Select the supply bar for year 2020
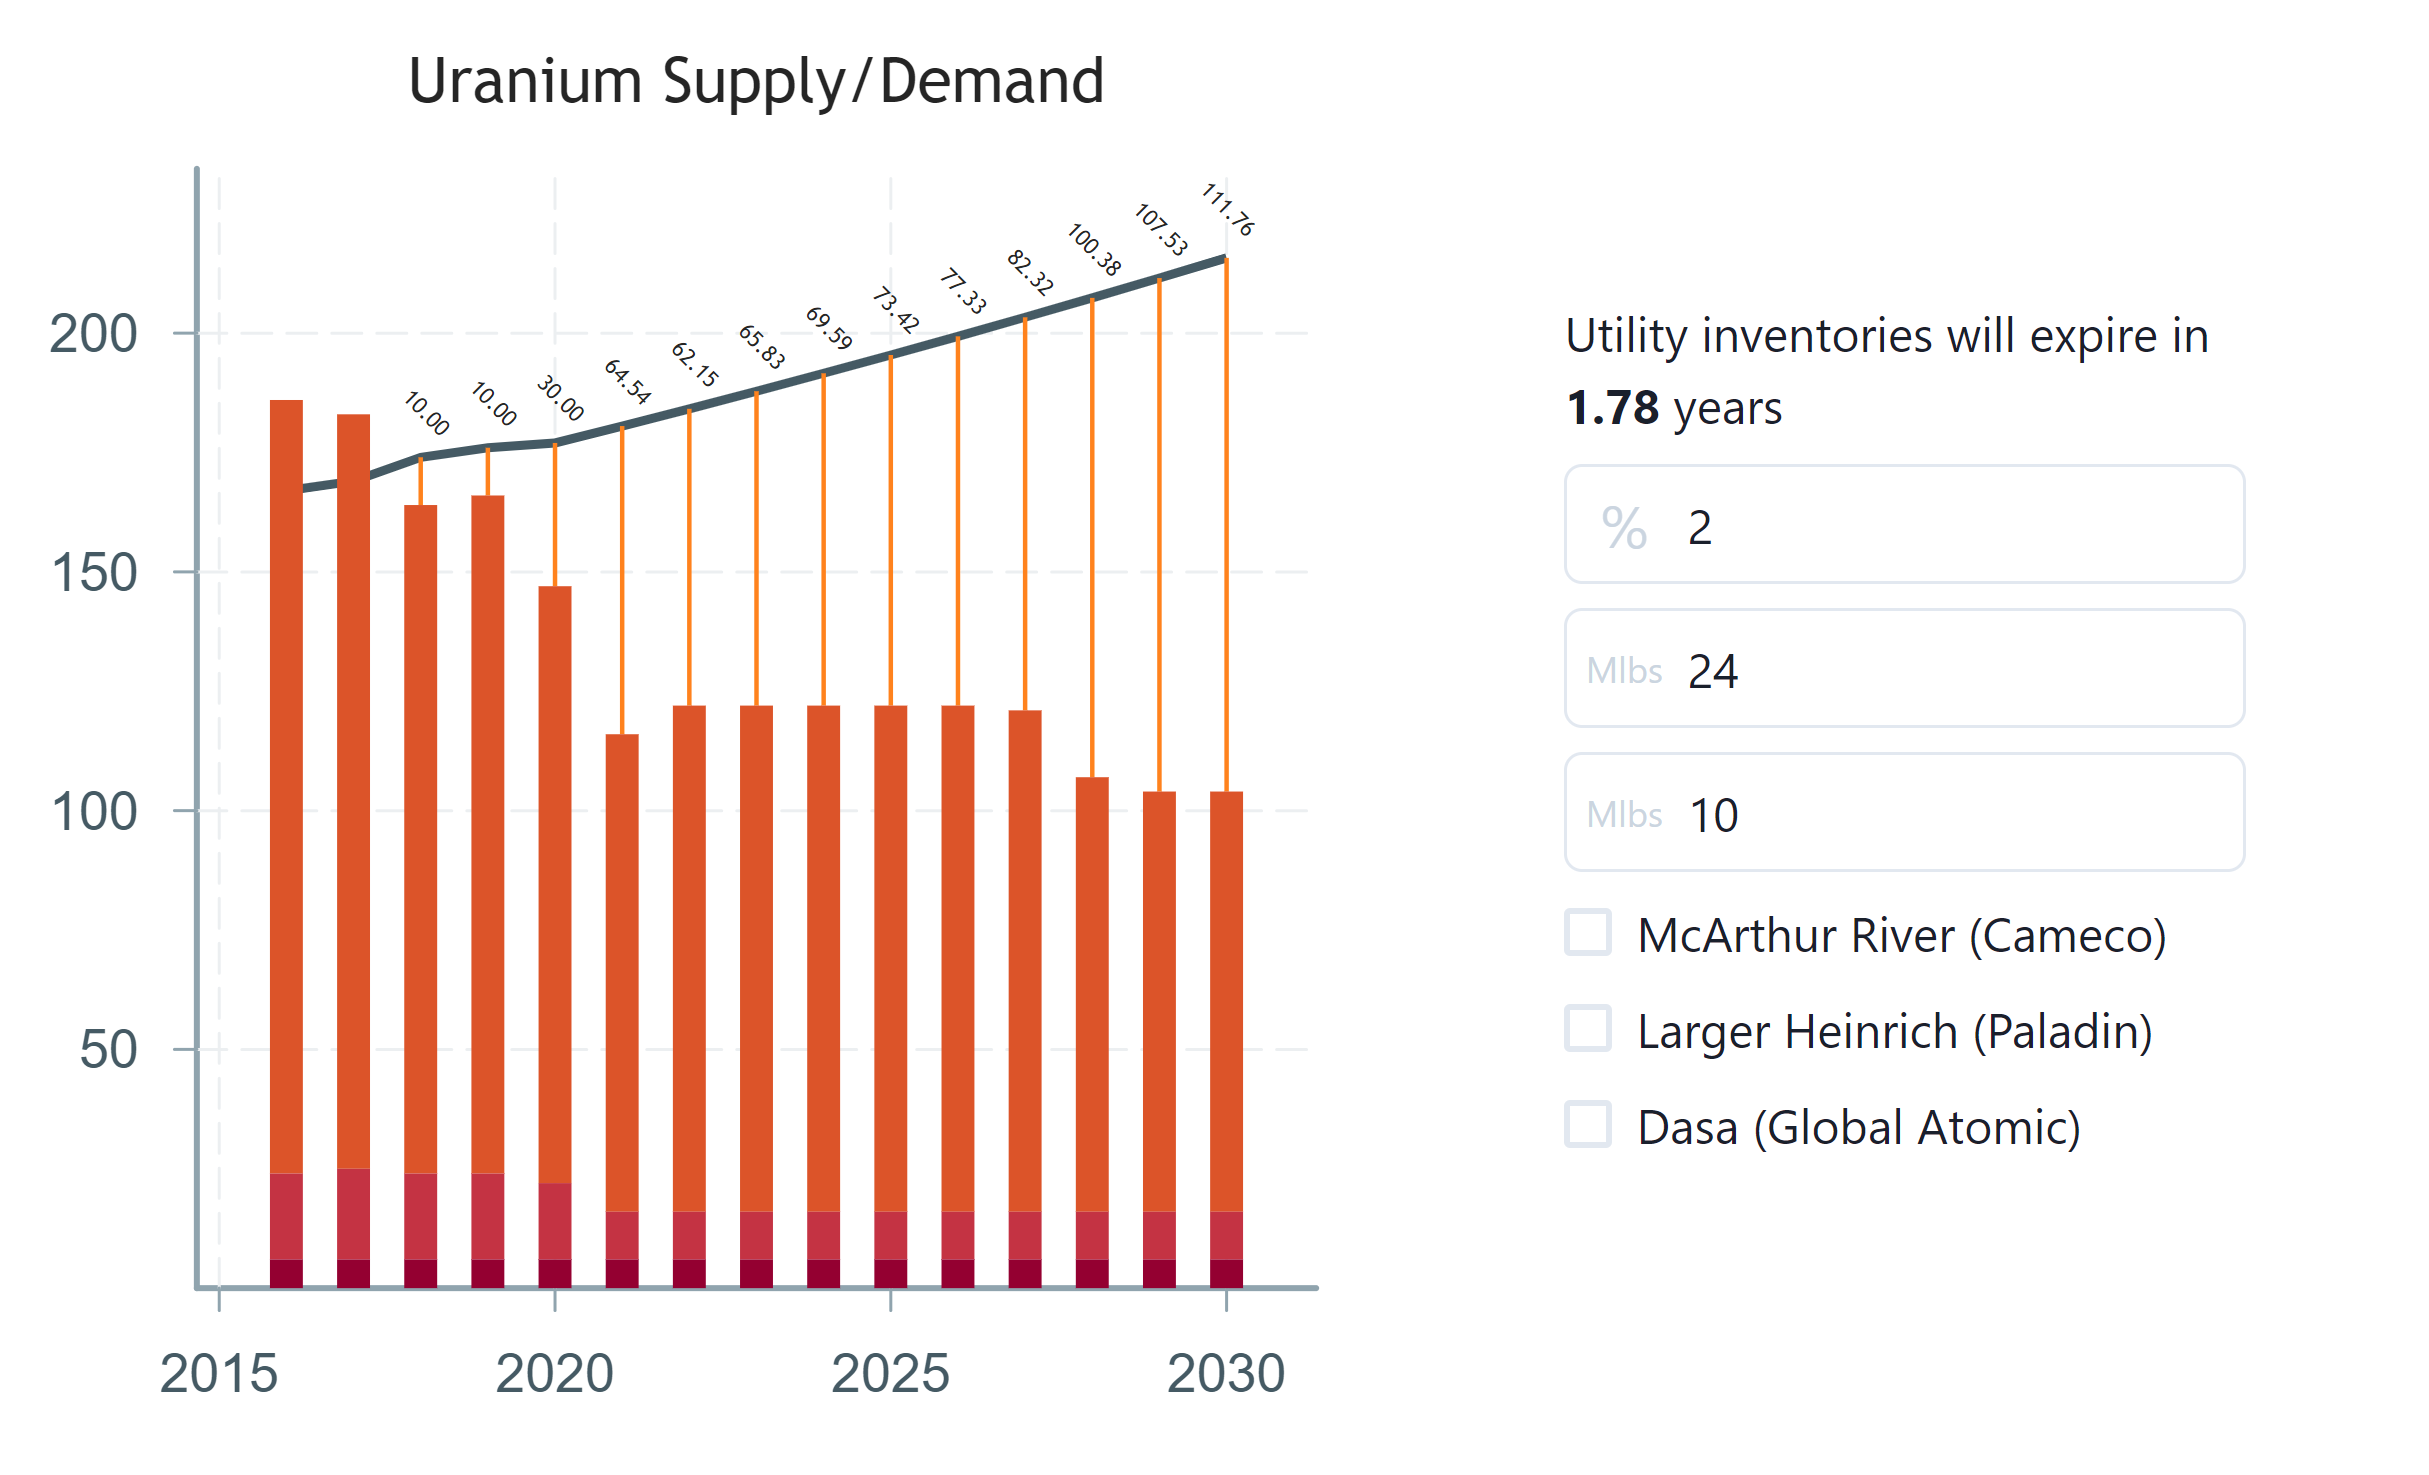This screenshot has height=1475, width=2429. coord(555,937)
